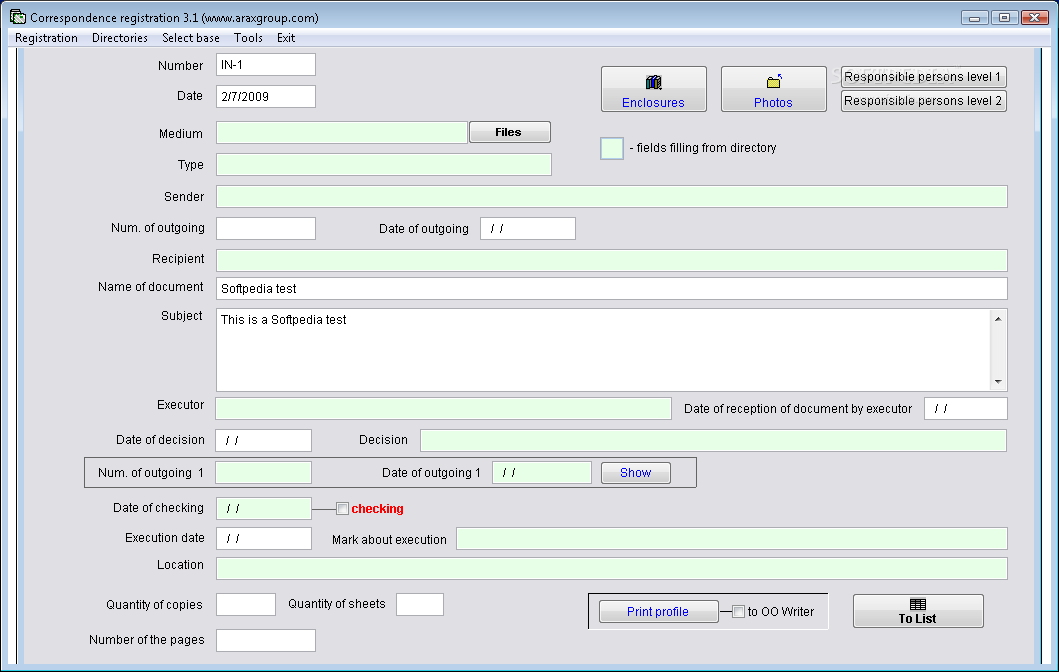Click the Date of checking field
1059x672 pixels.
[263, 509]
